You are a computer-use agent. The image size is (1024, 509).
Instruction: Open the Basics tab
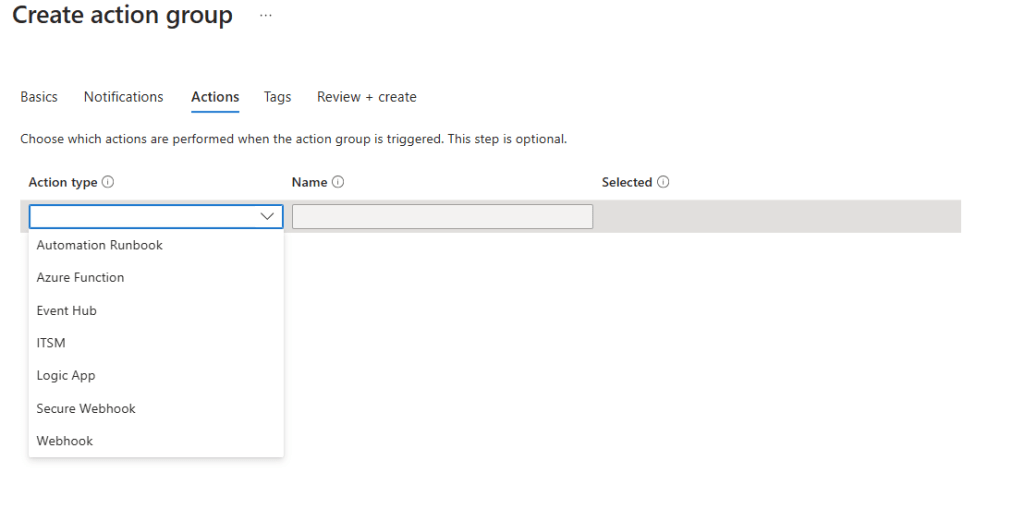[x=39, y=97]
